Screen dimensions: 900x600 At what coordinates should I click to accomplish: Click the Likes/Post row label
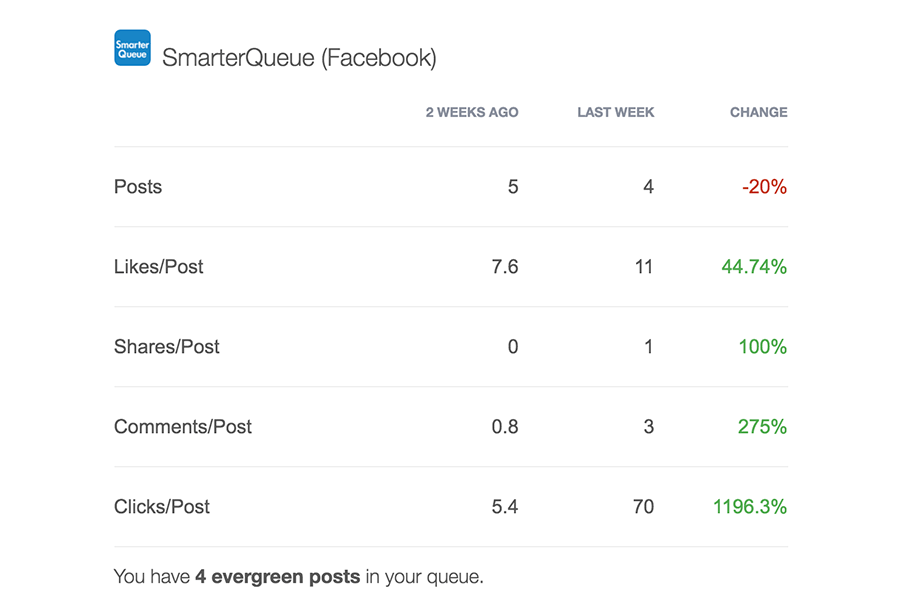coord(158,266)
